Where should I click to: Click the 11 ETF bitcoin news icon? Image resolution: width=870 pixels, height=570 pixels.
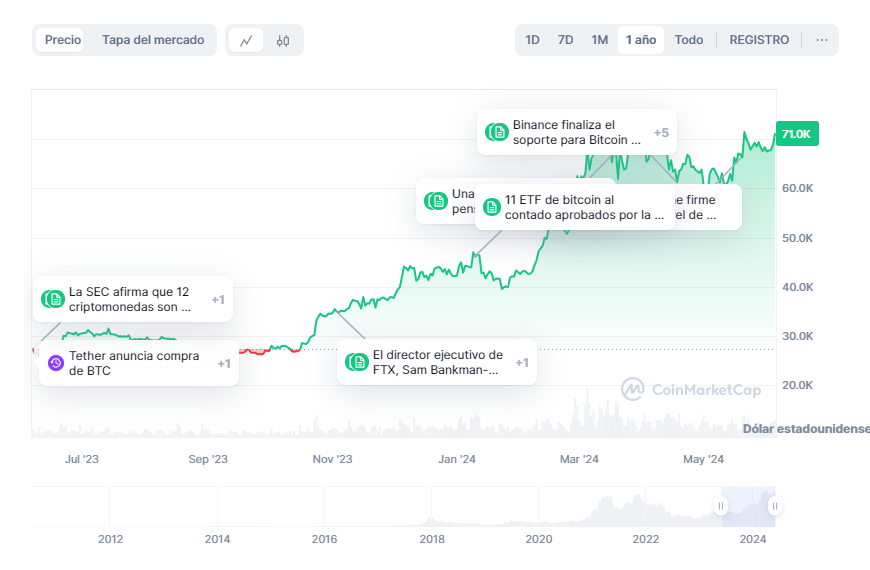click(491, 207)
